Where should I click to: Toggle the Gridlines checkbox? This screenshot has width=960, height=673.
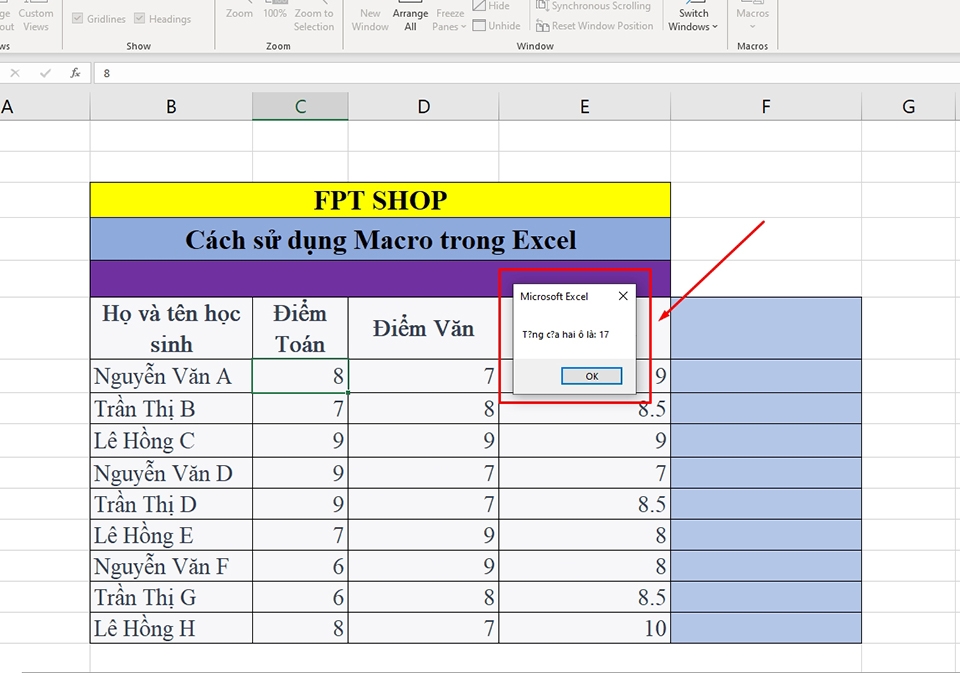tap(99, 19)
